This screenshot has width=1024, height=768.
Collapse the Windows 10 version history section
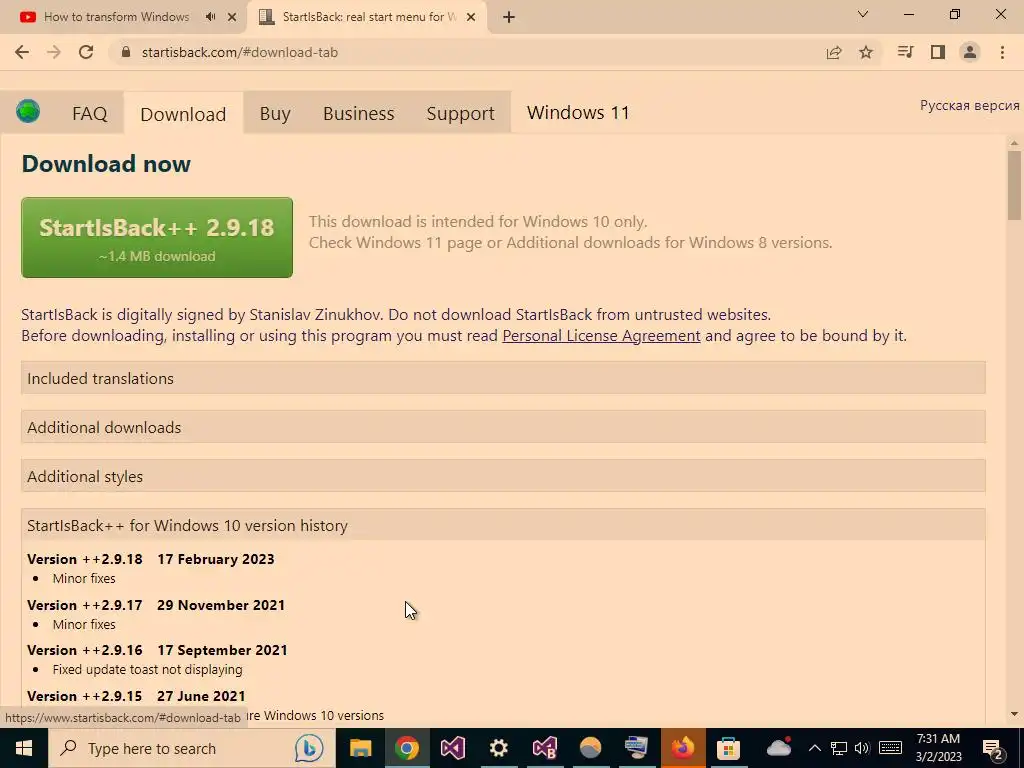503,525
